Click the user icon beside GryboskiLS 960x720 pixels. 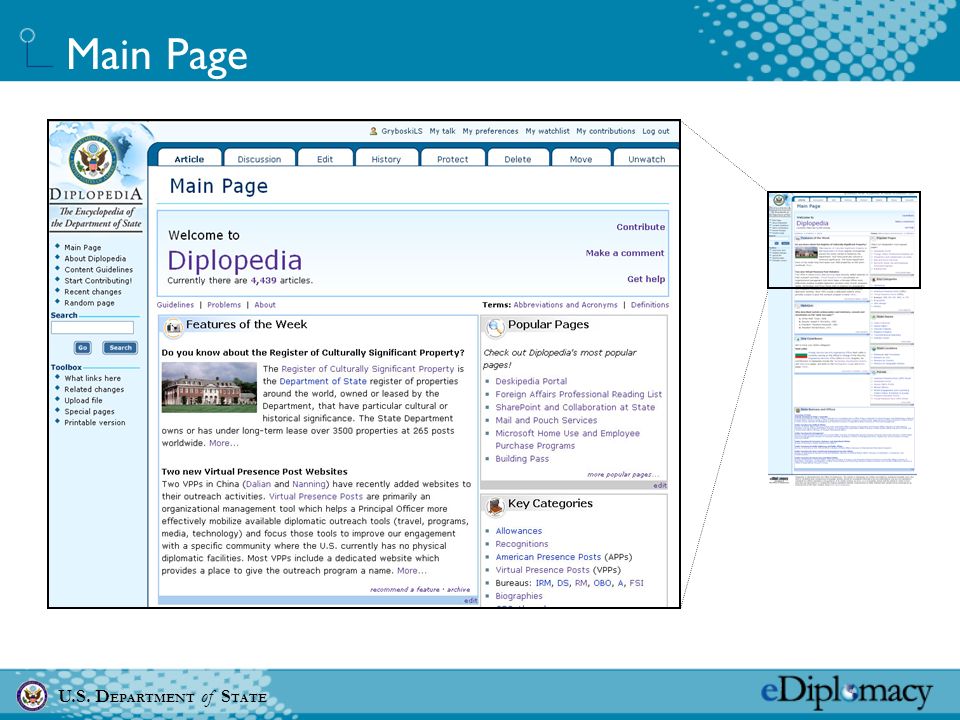[x=373, y=131]
